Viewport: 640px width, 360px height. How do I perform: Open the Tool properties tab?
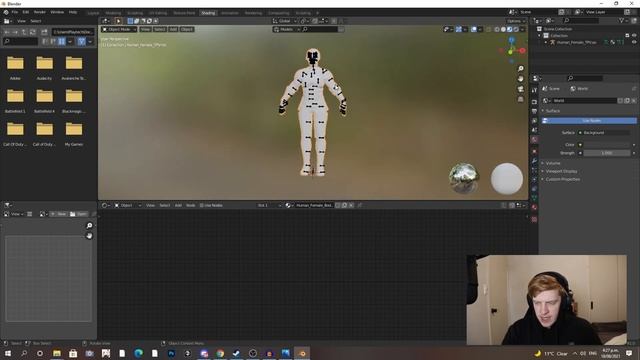534,91
